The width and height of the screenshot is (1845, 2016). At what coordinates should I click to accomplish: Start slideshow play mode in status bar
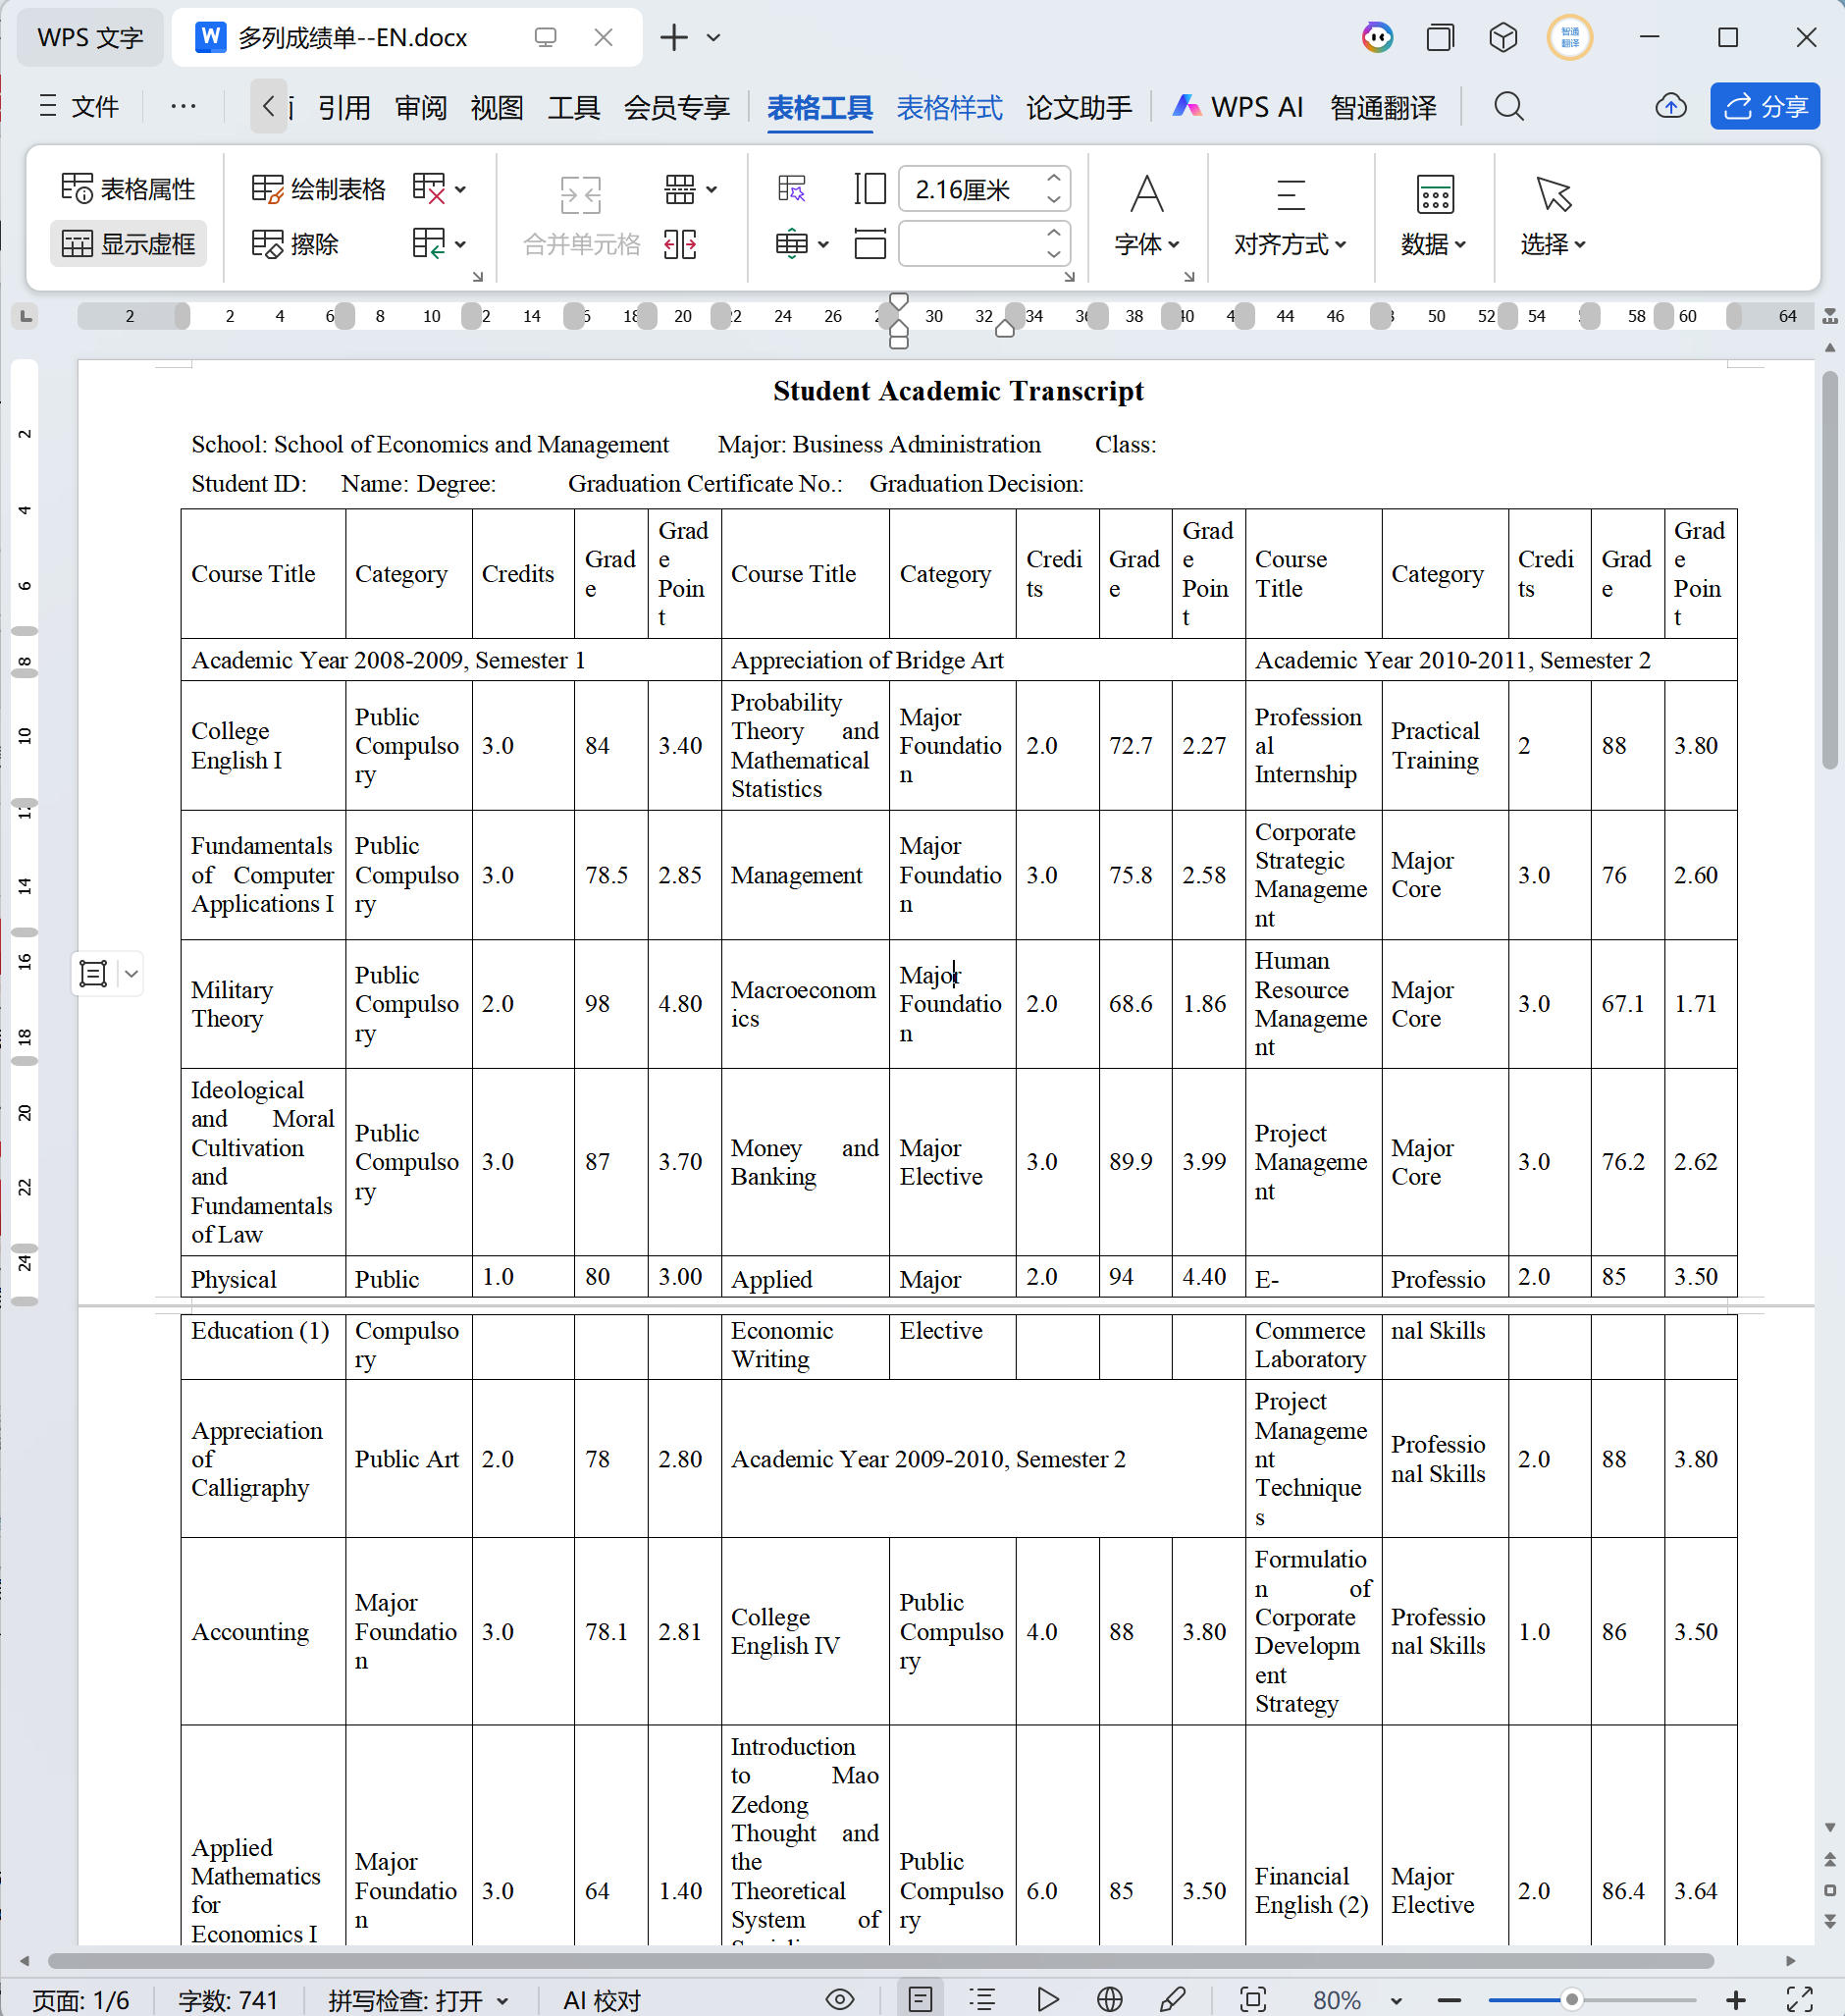click(x=1047, y=1999)
